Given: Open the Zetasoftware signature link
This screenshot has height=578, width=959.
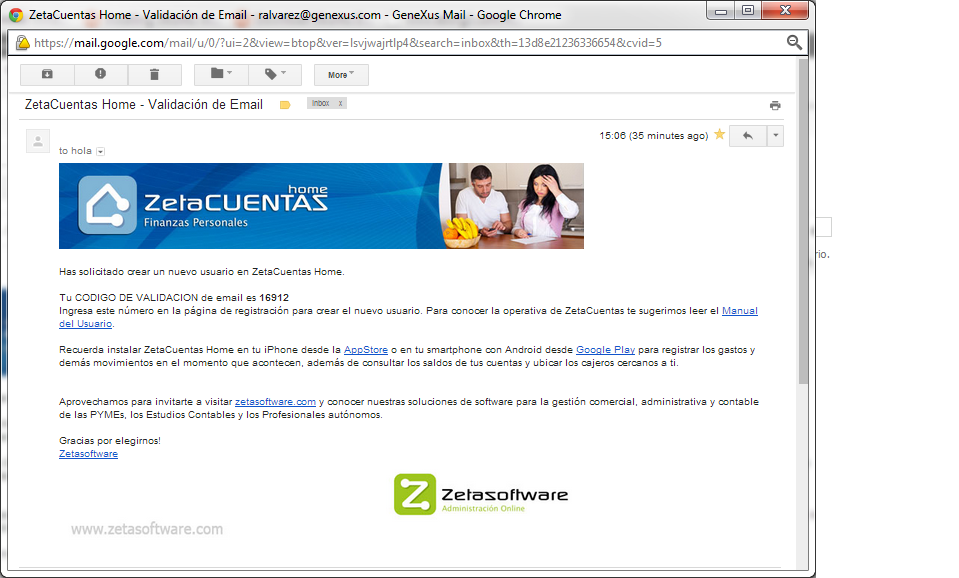Looking at the screenshot, I should click(x=88, y=454).
